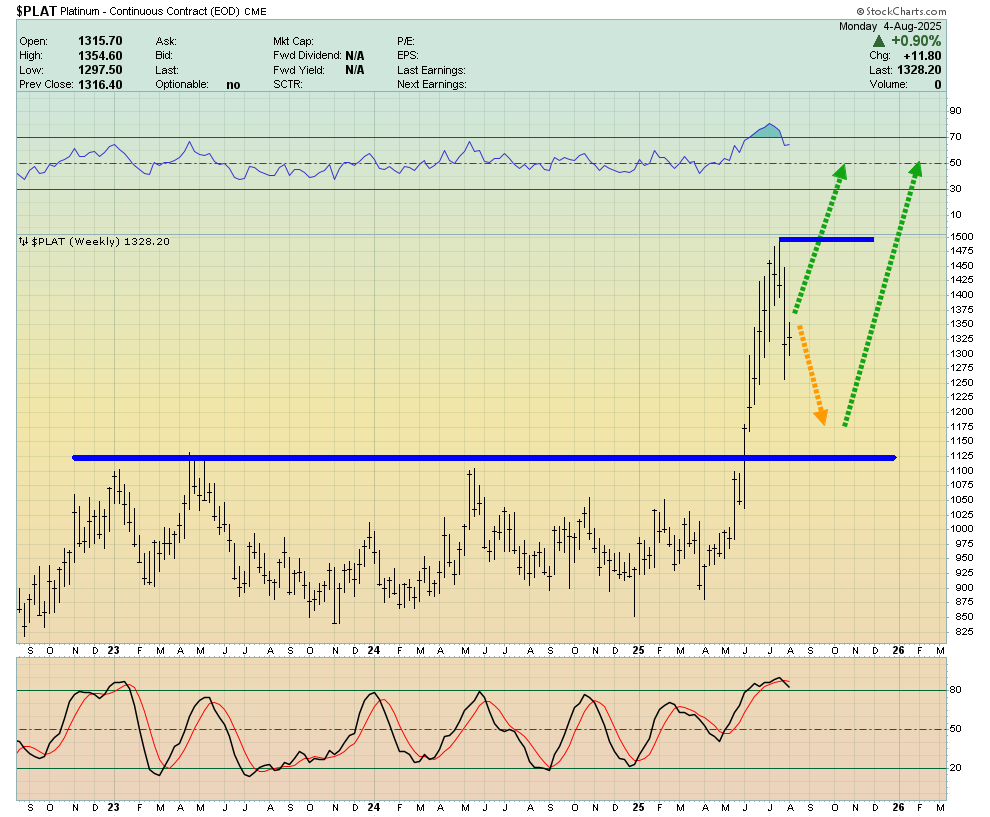990x817 pixels.
Task: Click the Last price 1328.20 in header
Action: coord(919,70)
